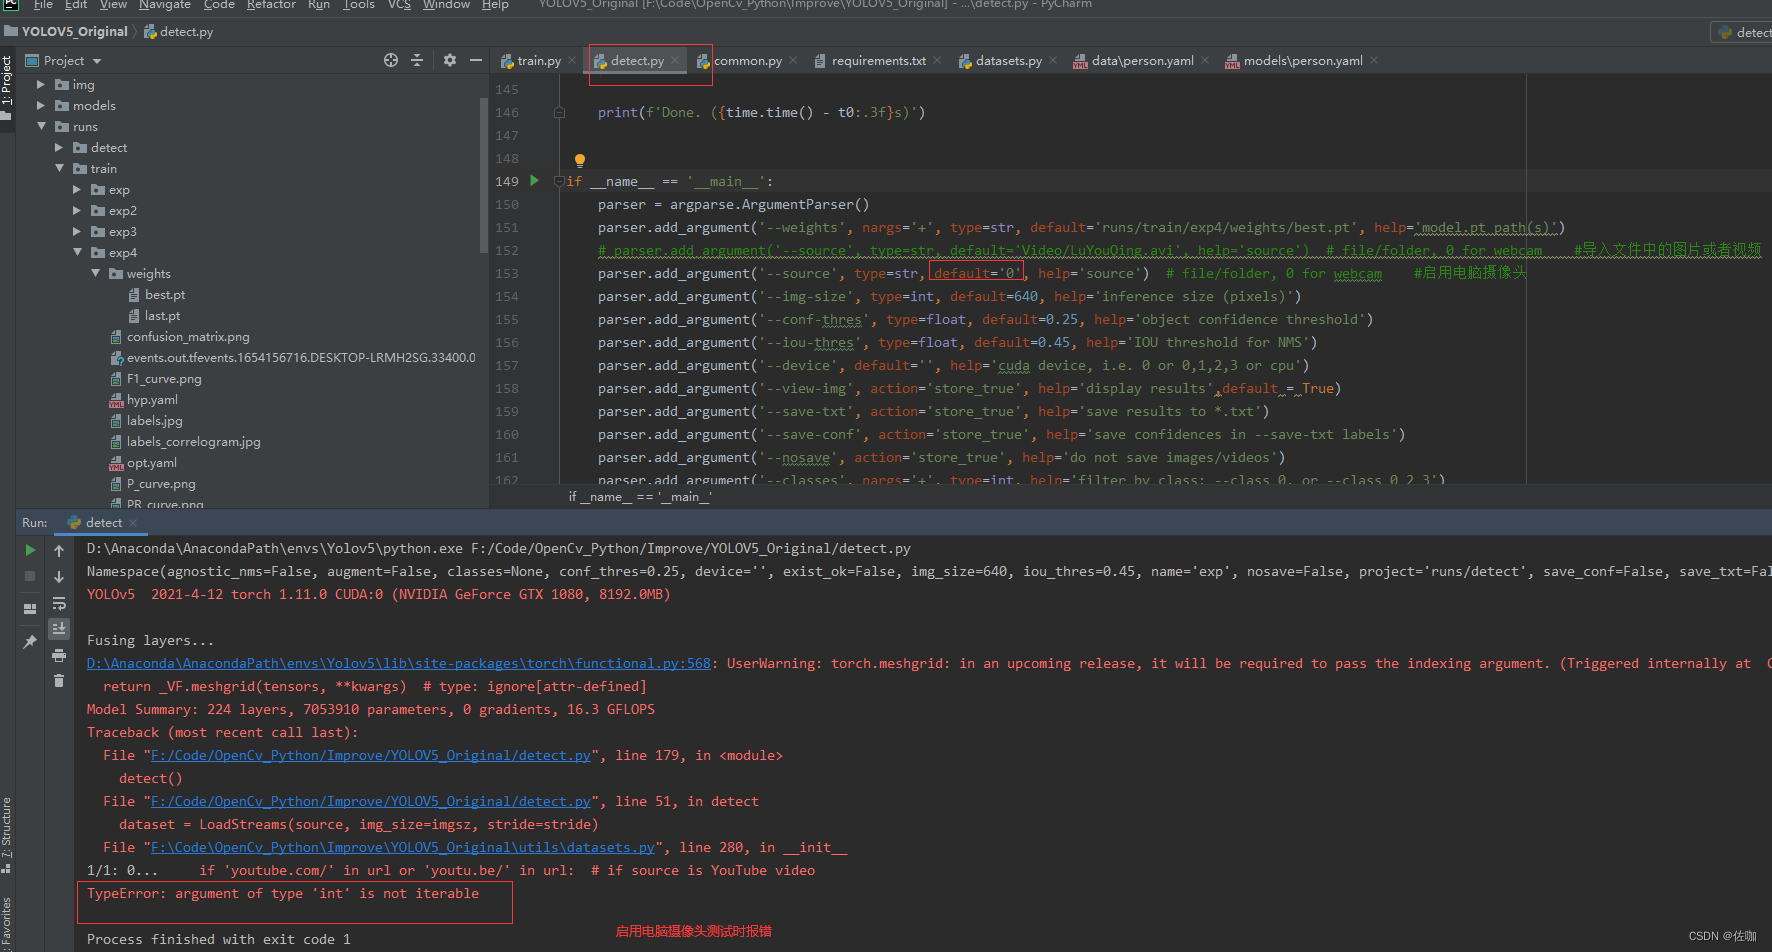
Task: Expand the models folder
Action: click(x=41, y=106)
